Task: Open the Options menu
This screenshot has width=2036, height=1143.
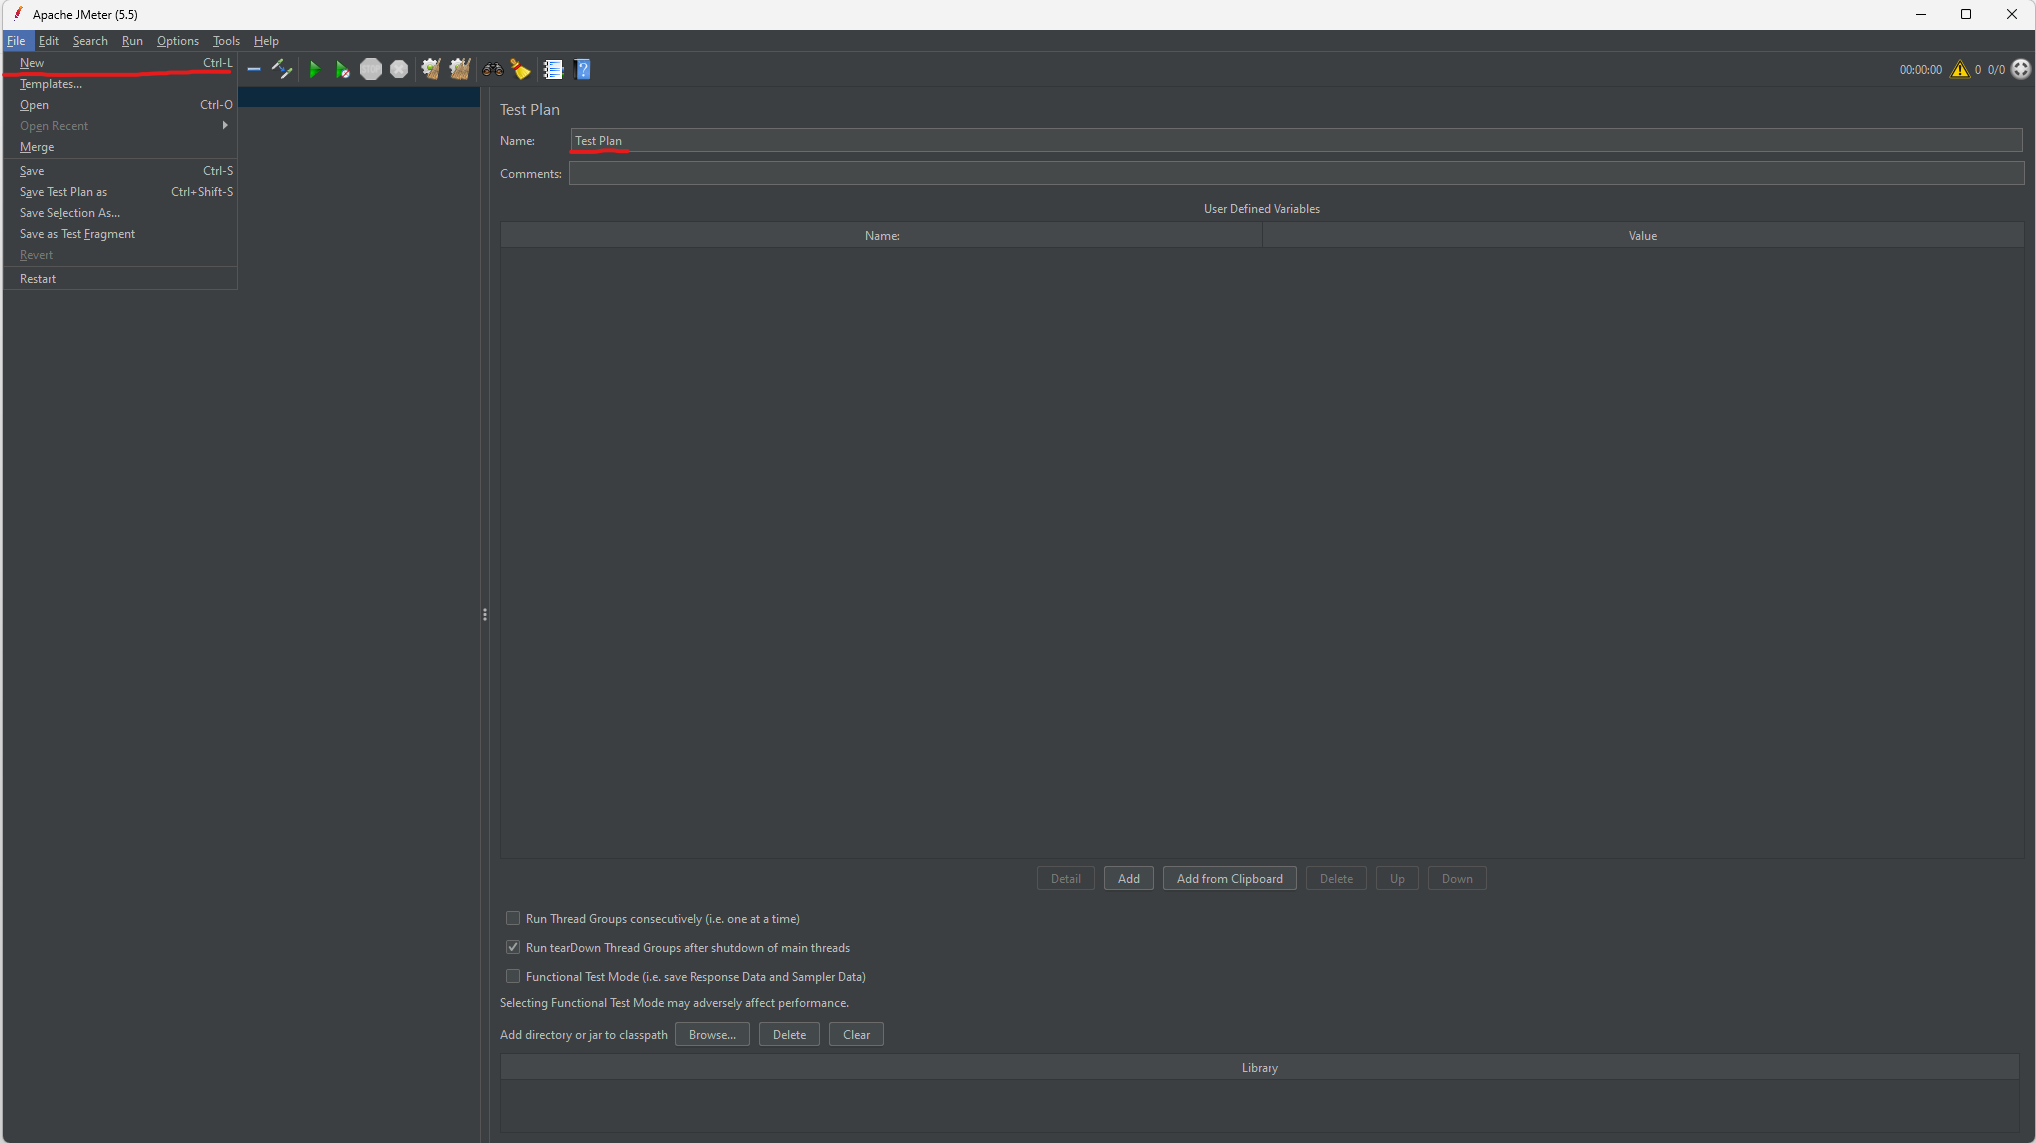Action: (x=177, y=41)
